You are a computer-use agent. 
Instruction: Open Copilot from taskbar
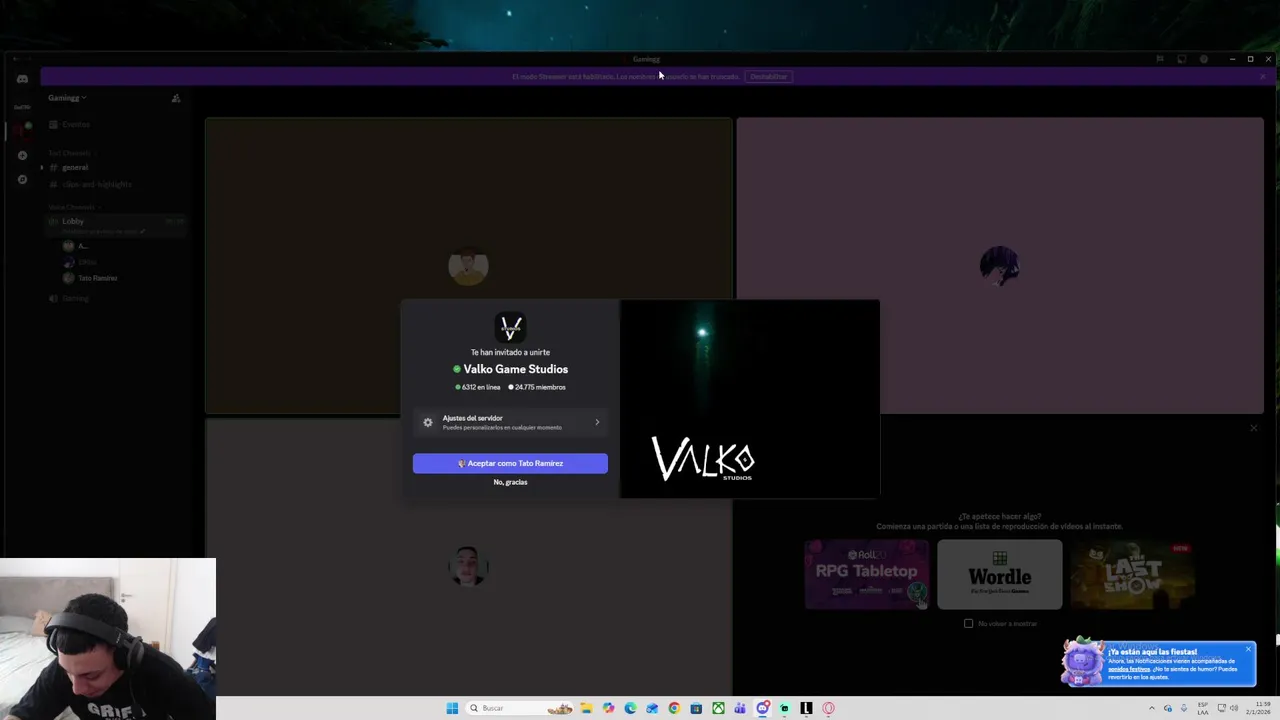pyautogui.click(x=608, y=708)
